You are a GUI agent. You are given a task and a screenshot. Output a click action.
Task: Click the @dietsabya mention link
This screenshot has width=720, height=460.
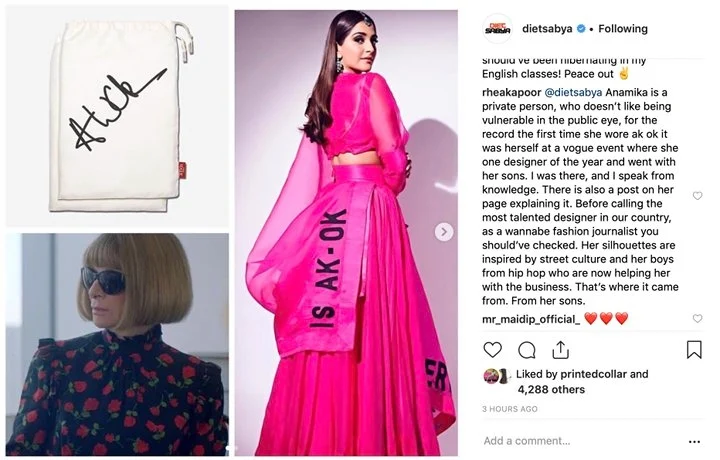(573, 93)
